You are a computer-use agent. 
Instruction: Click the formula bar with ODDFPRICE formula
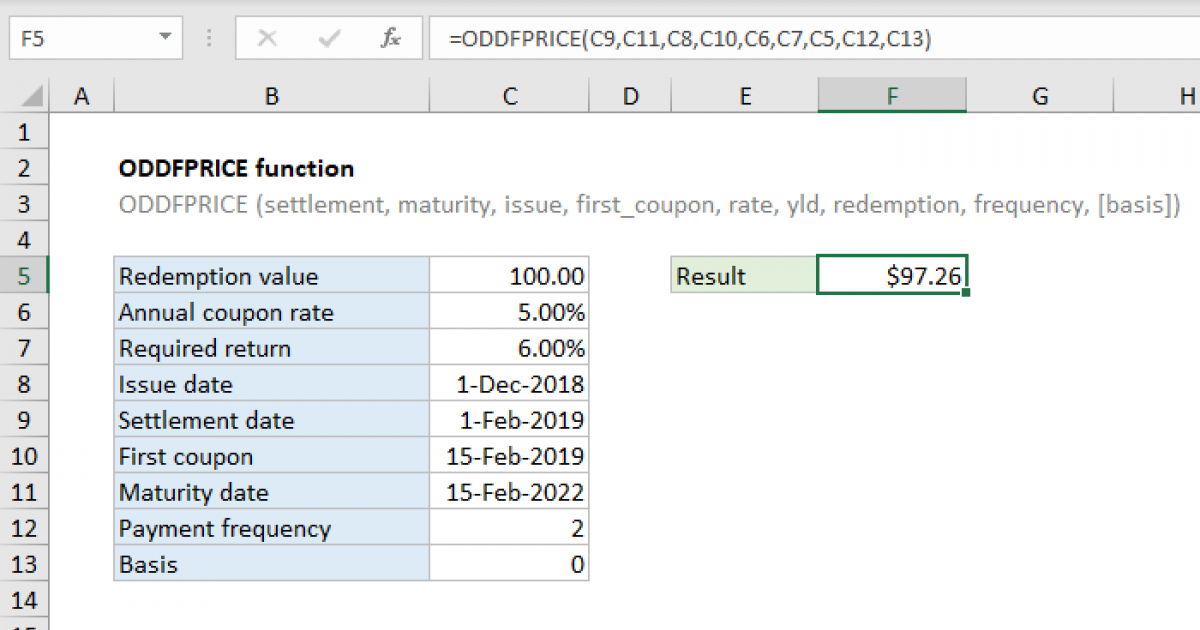(800, 39)
